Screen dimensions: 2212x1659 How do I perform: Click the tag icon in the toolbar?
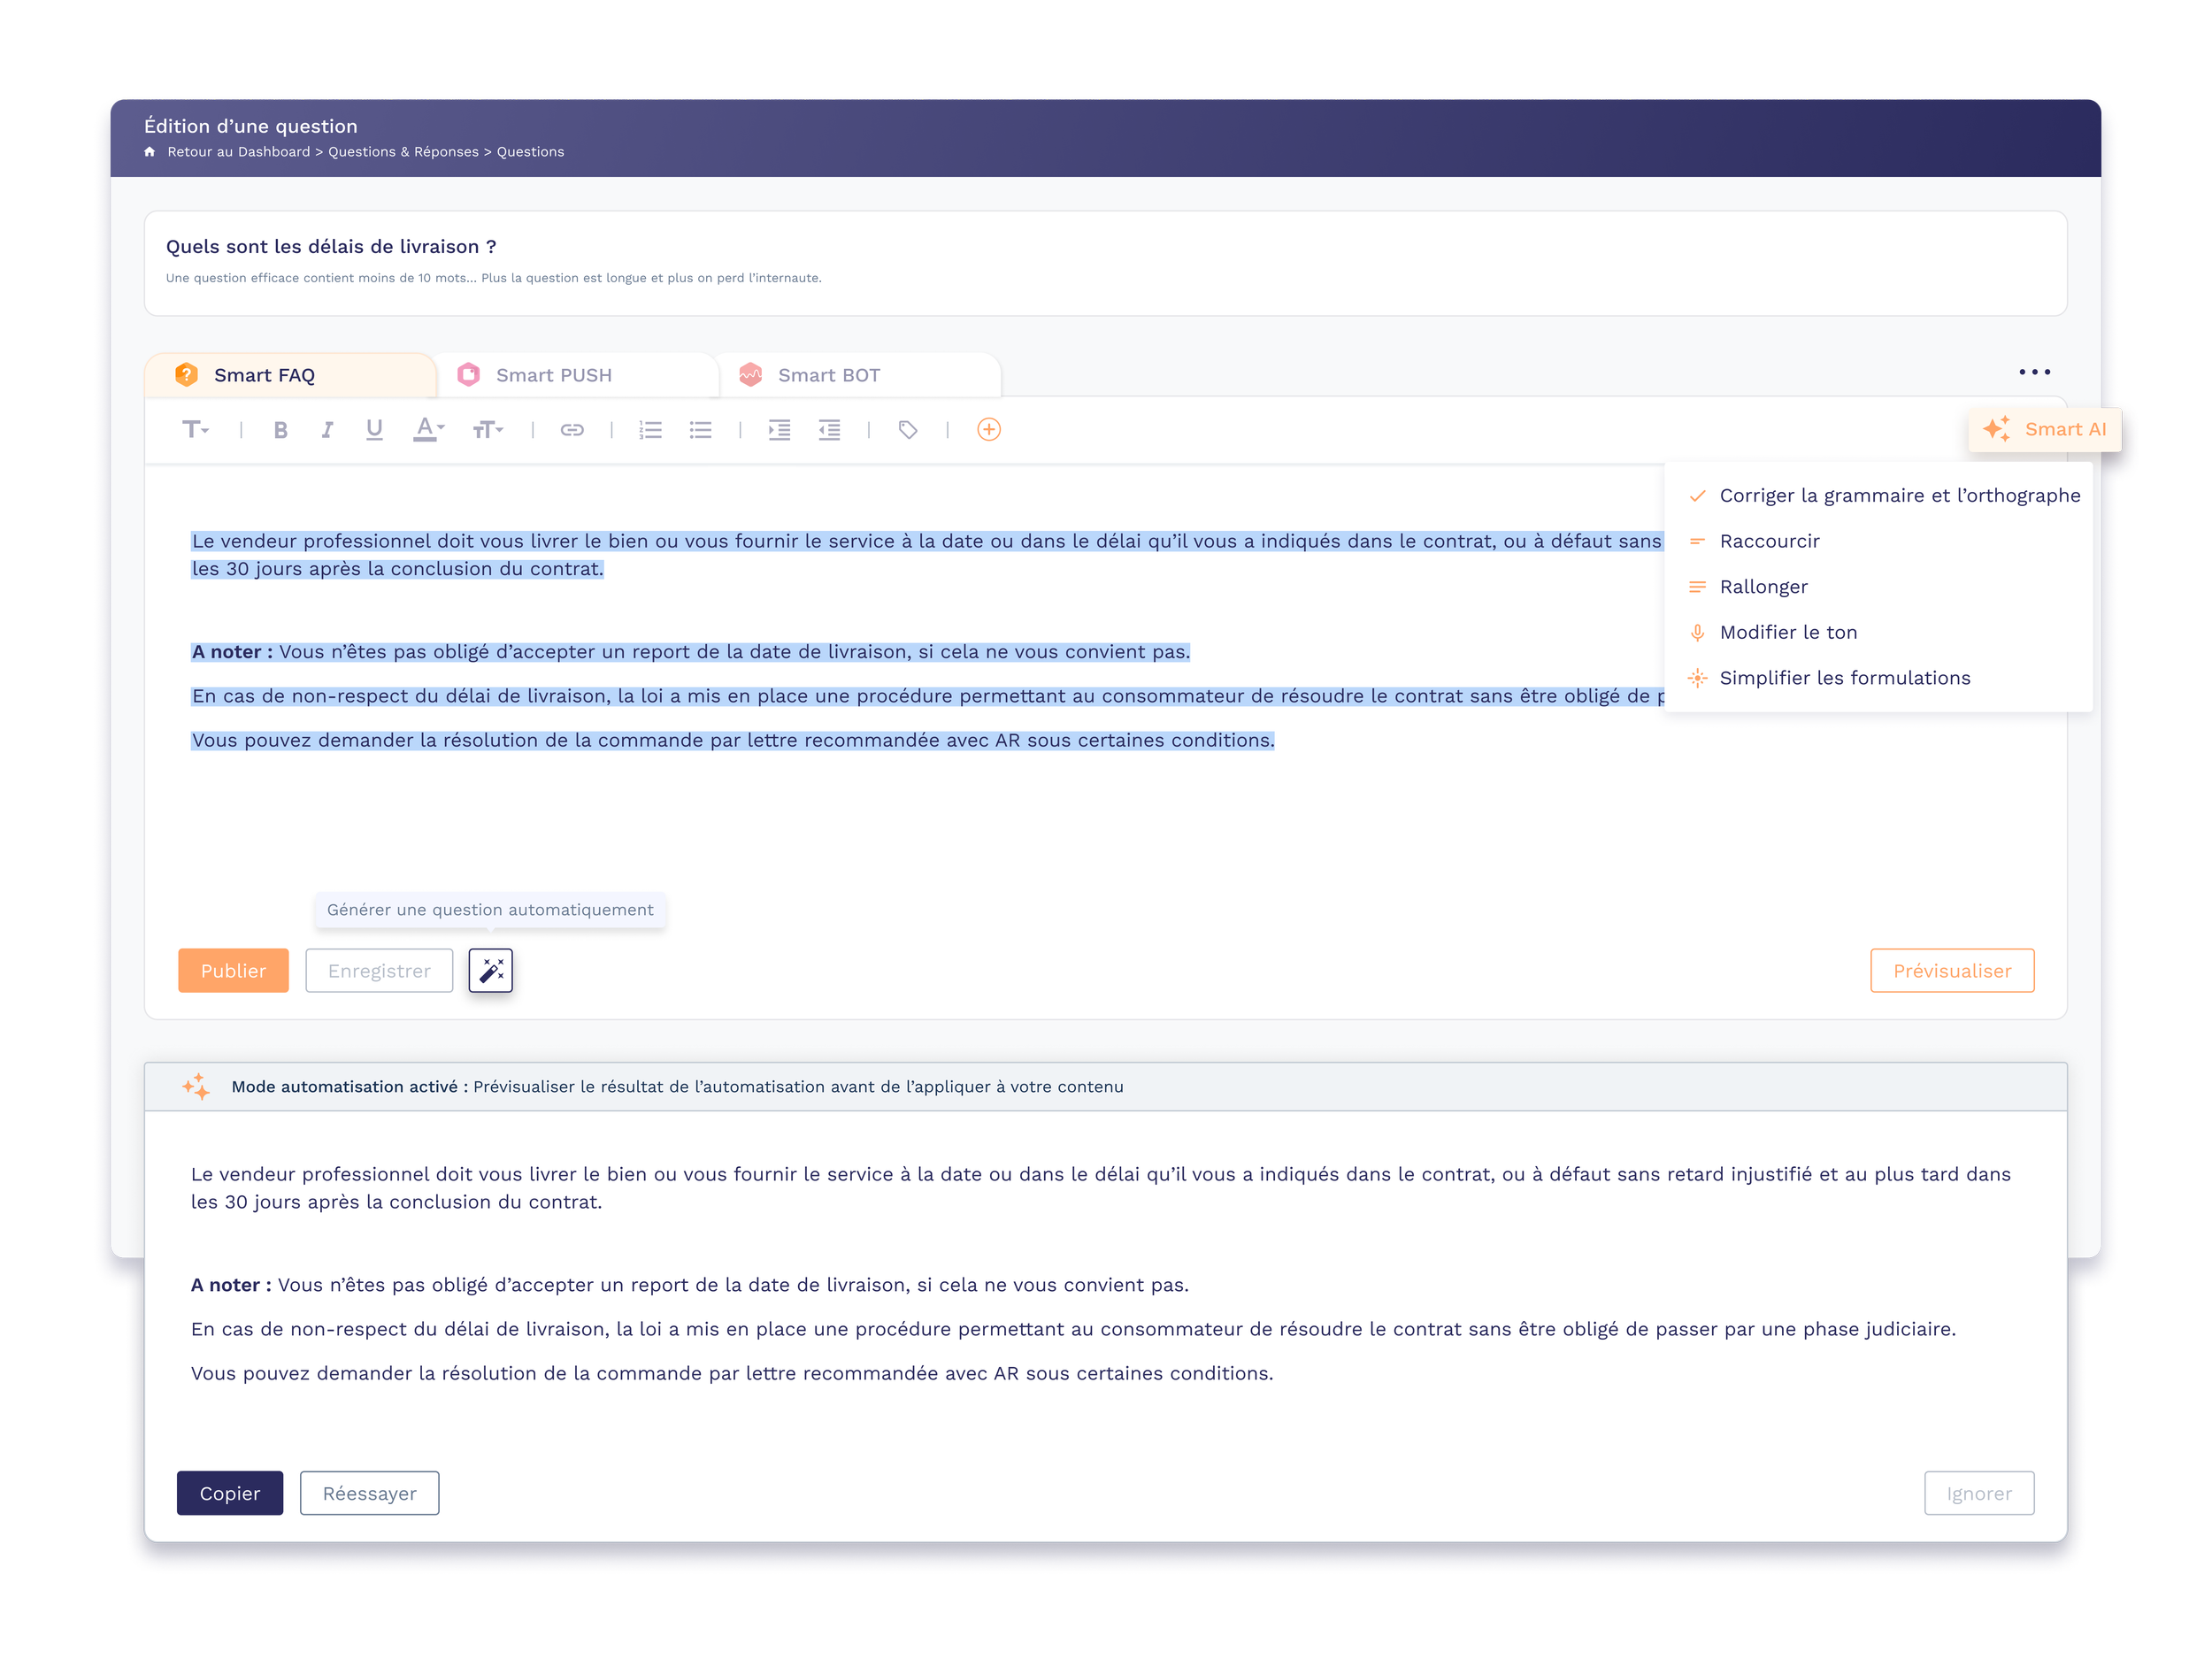click(x=907, y=430)
